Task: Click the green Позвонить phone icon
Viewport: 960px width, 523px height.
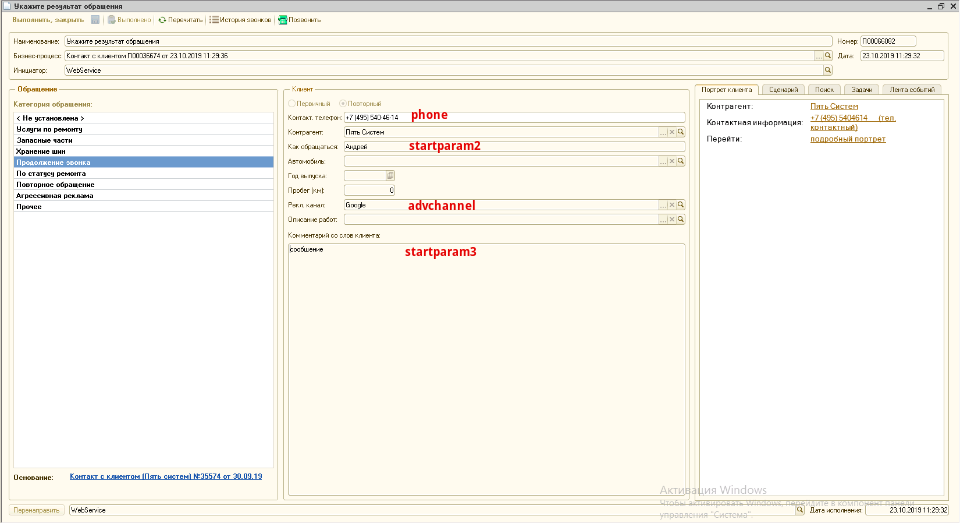Action: (x=283, y=20)
